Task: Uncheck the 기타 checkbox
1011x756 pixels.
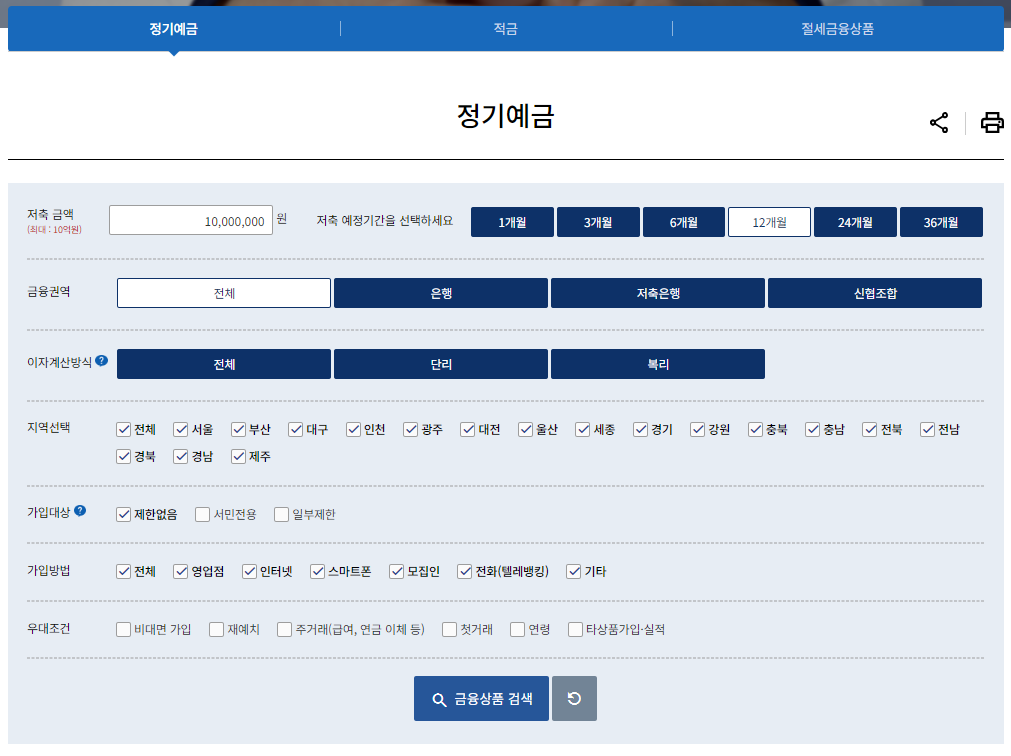Action: tap(574, 572)
